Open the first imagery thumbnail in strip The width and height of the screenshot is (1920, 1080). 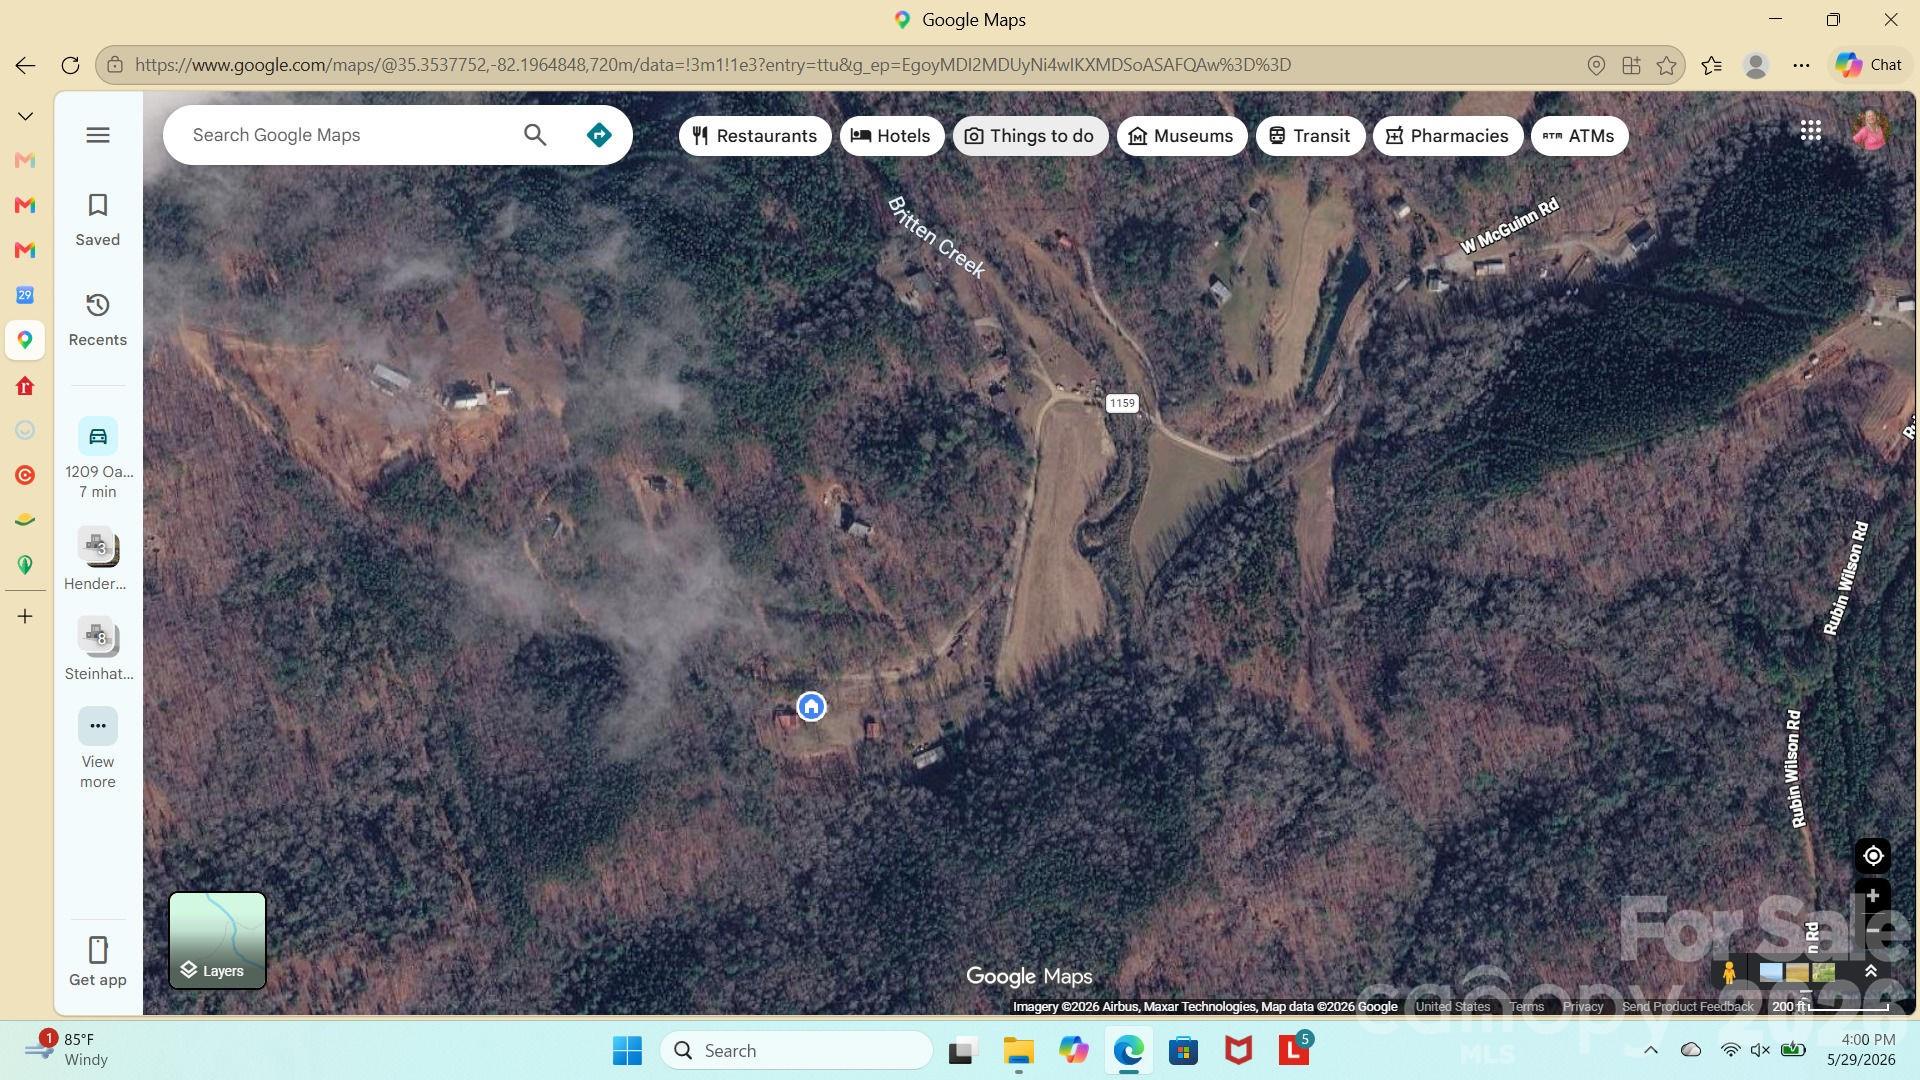tap(1770, 972)
